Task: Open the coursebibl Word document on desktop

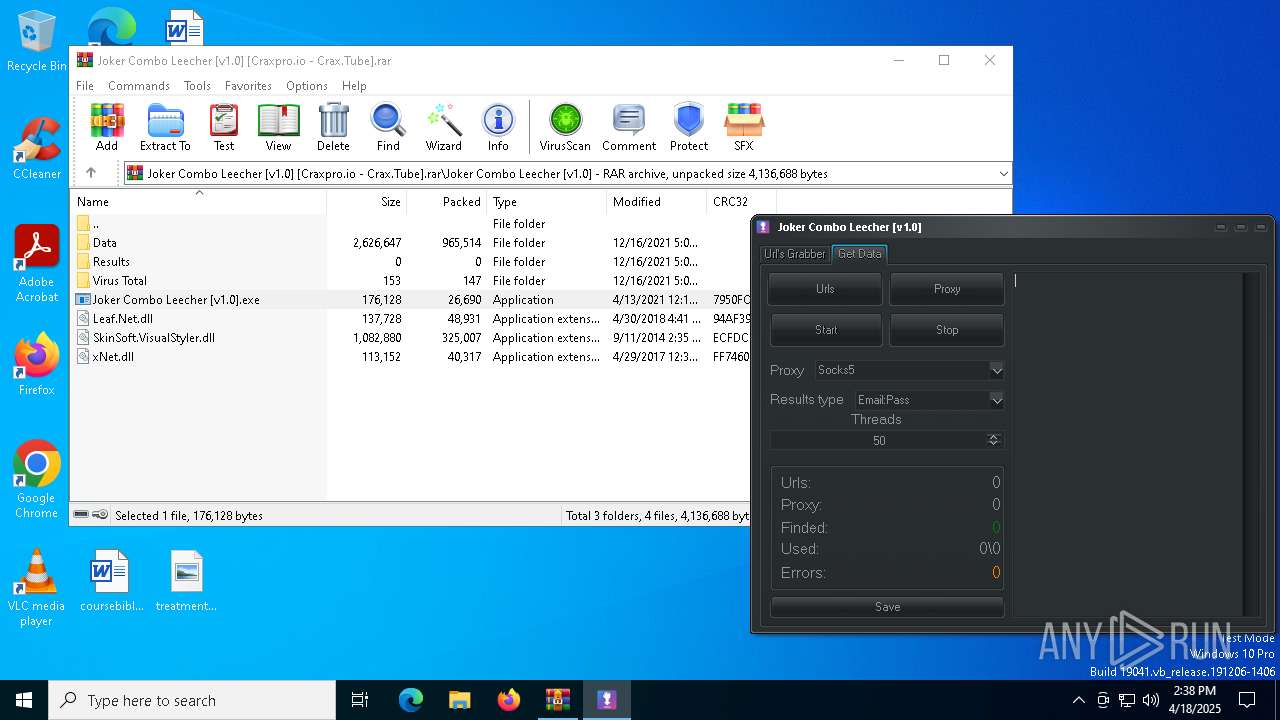Action: pyautogui.click(x=111, y=580)
